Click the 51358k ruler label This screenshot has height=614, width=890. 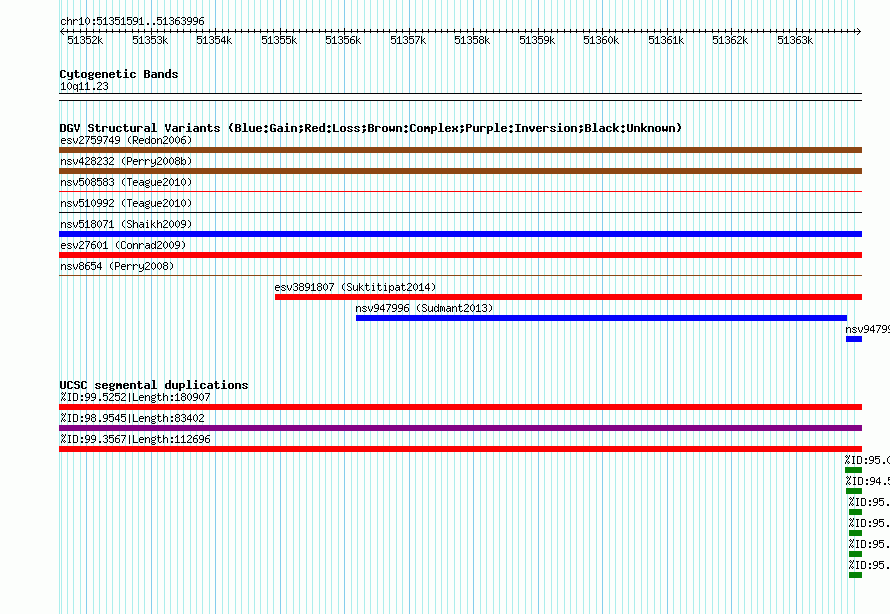pyautogui.click(x=472, y=40)
